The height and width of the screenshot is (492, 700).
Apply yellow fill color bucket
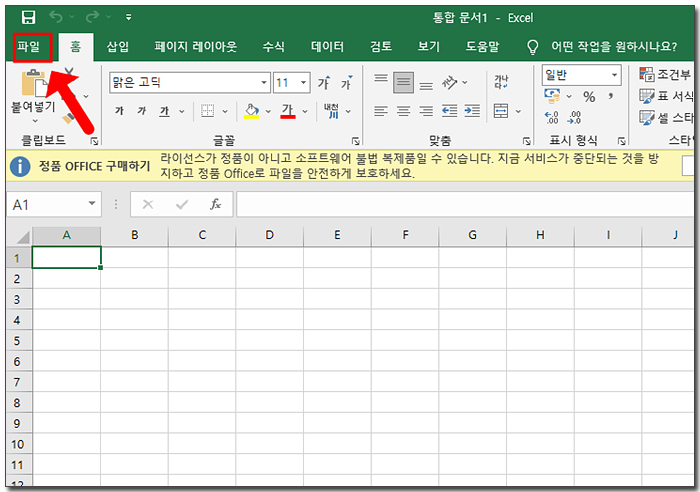coord(252,111)
